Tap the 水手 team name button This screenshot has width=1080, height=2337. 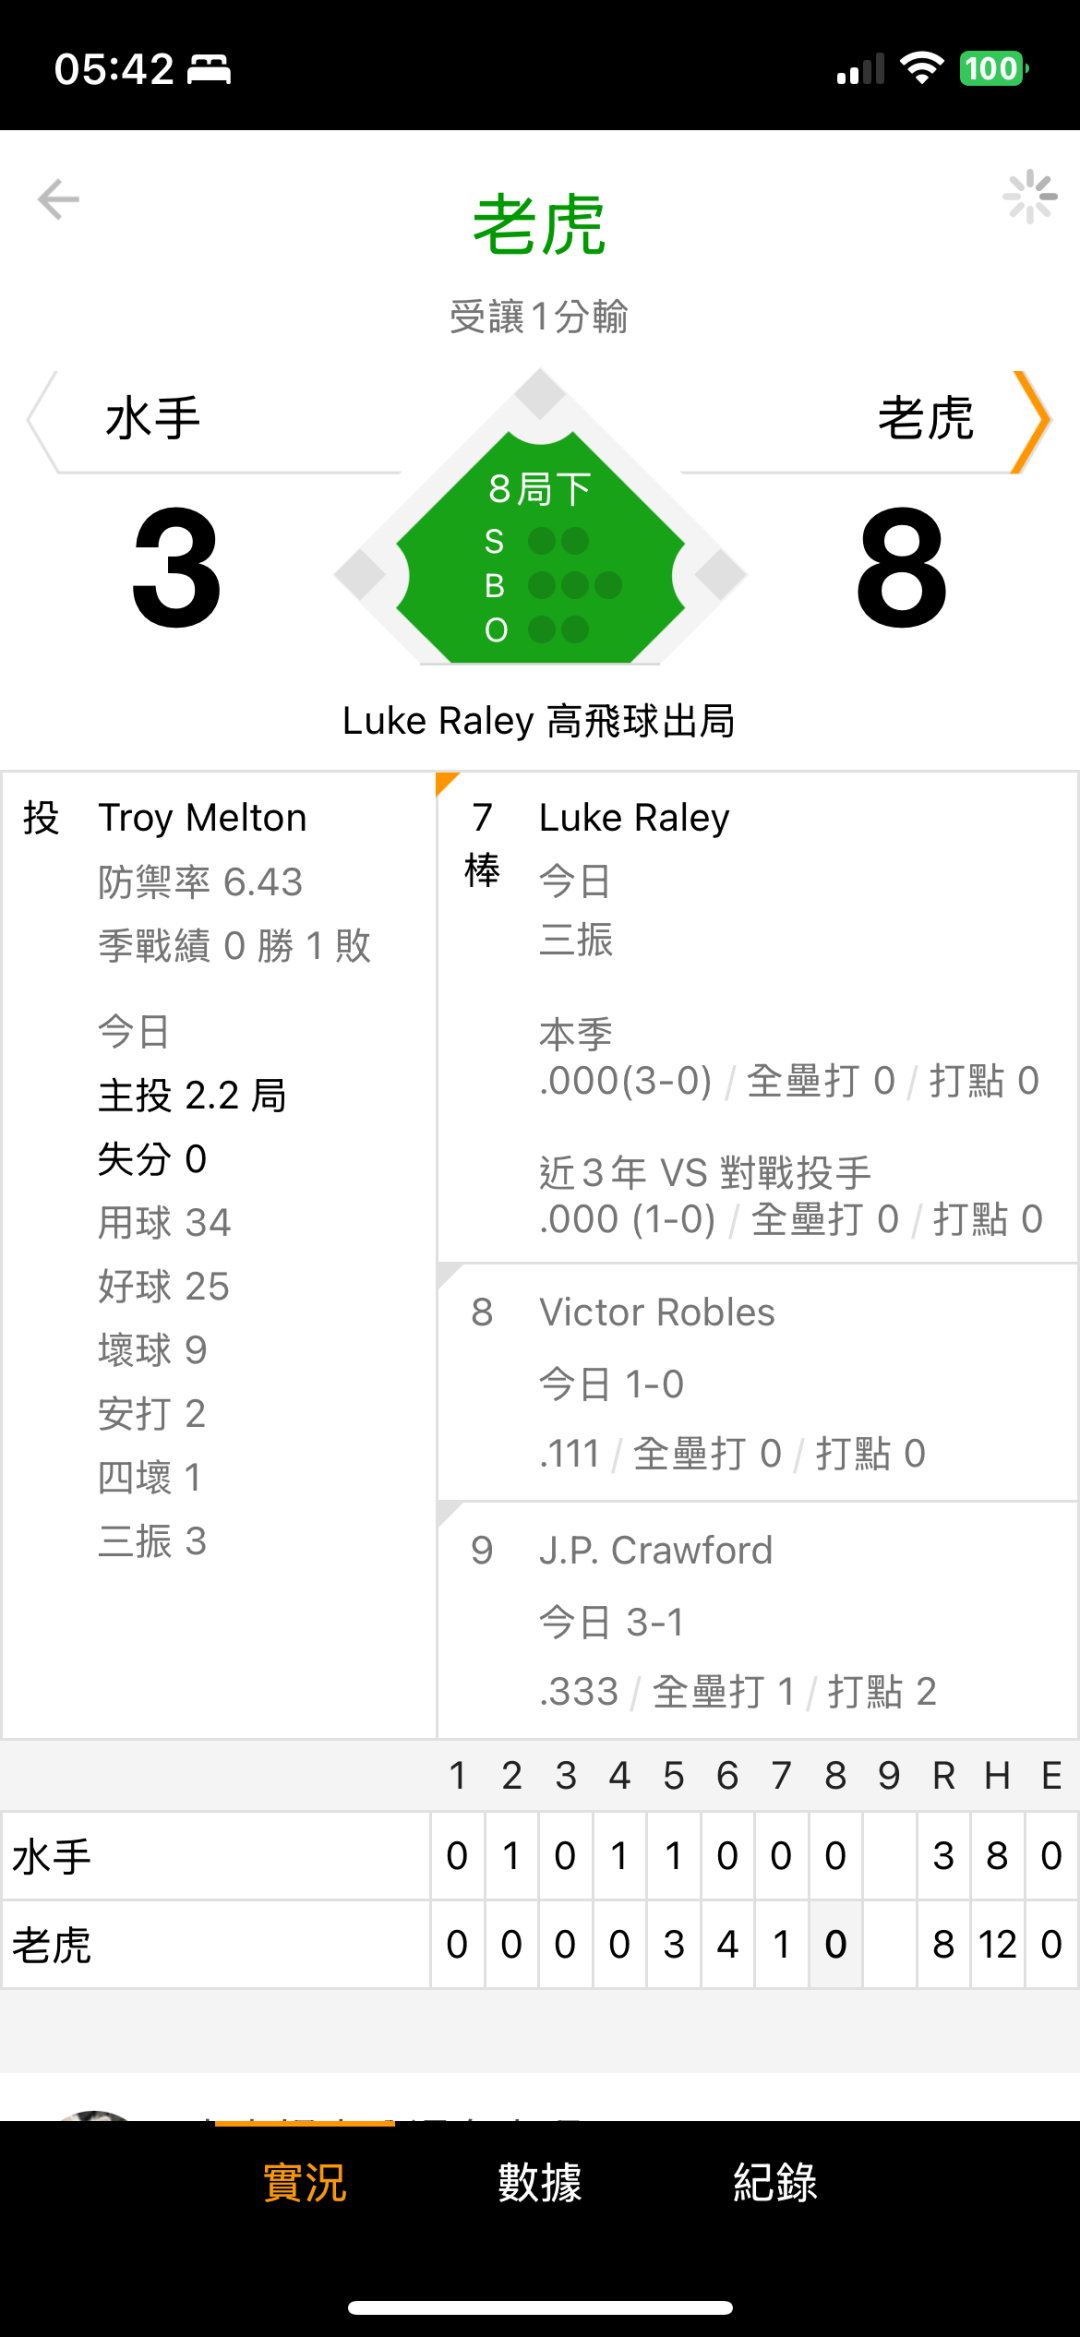(153, 419)
